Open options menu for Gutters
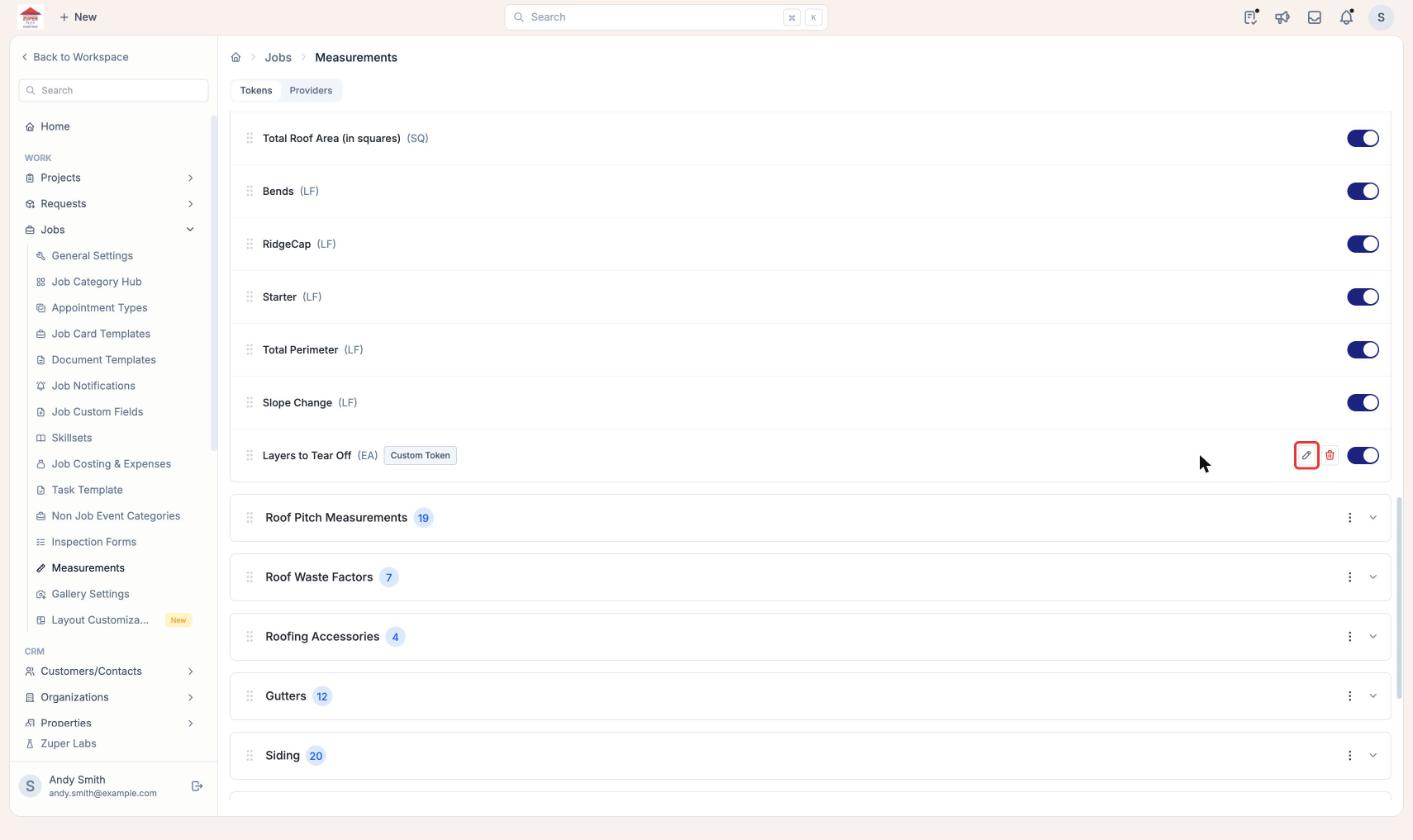 tap(1350, 696)
